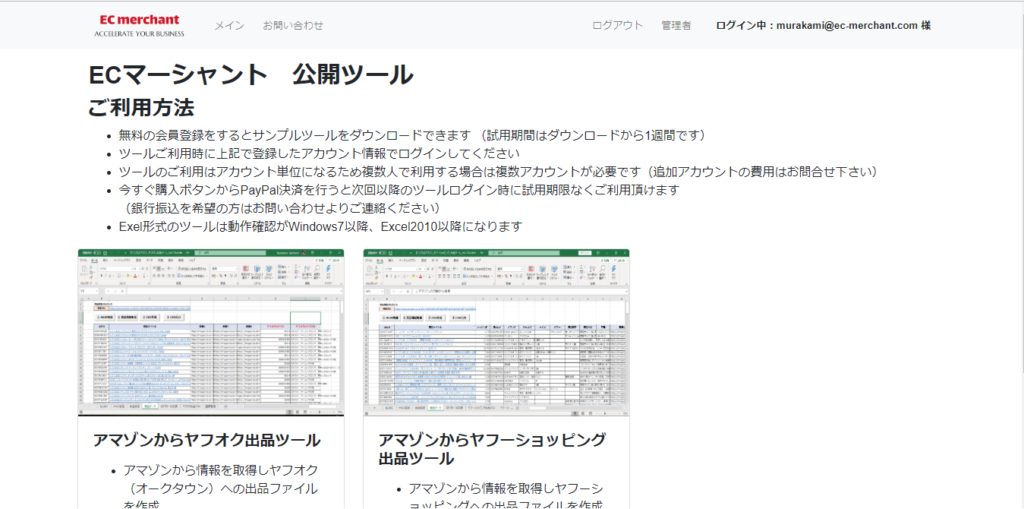This screenshot has width=1024, height=509.
Task: Open the お問い合わせ navigation link
Action: coord(293,25)
